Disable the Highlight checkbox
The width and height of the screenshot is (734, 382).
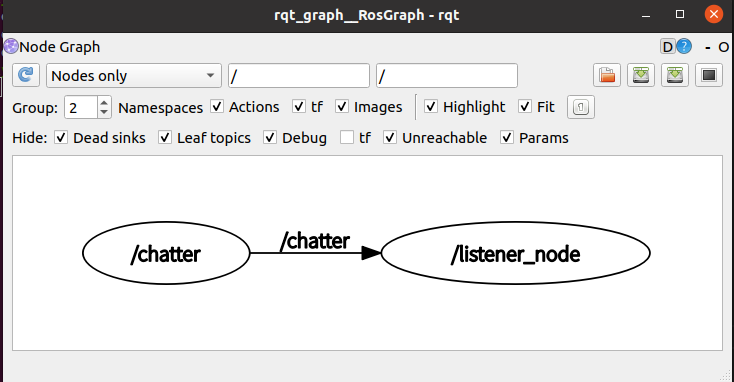coord(431,107)
